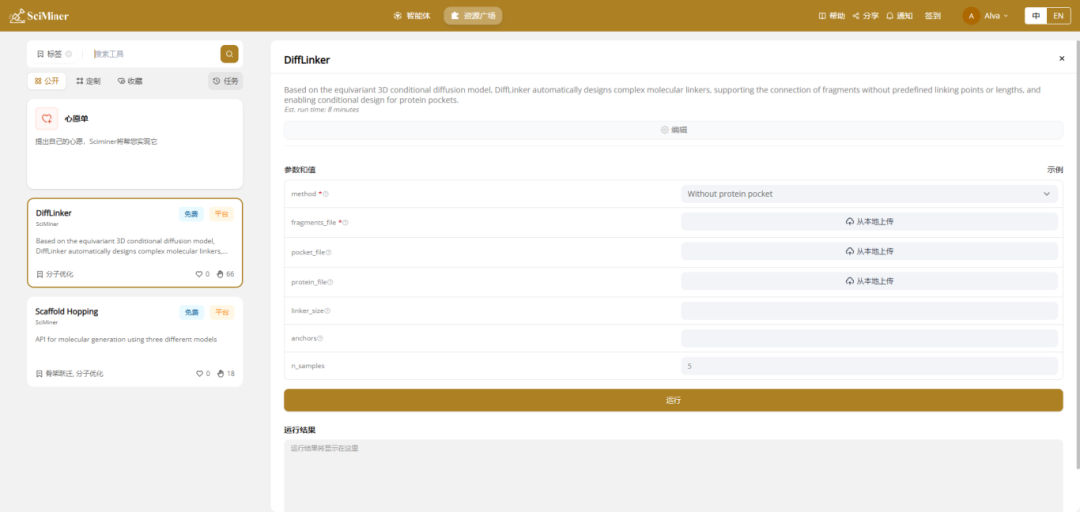Switch to the 定制 tab
The width and height of the screenshot is (1080, 512).
[x=88, y=81]
